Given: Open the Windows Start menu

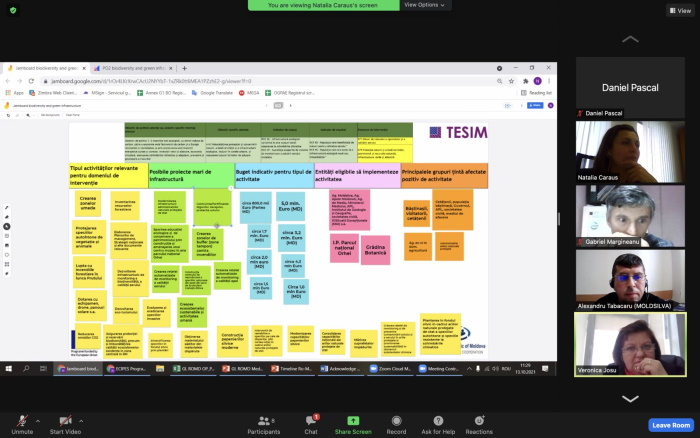Looking at the screenshot, I should click(x=8, y=369).
